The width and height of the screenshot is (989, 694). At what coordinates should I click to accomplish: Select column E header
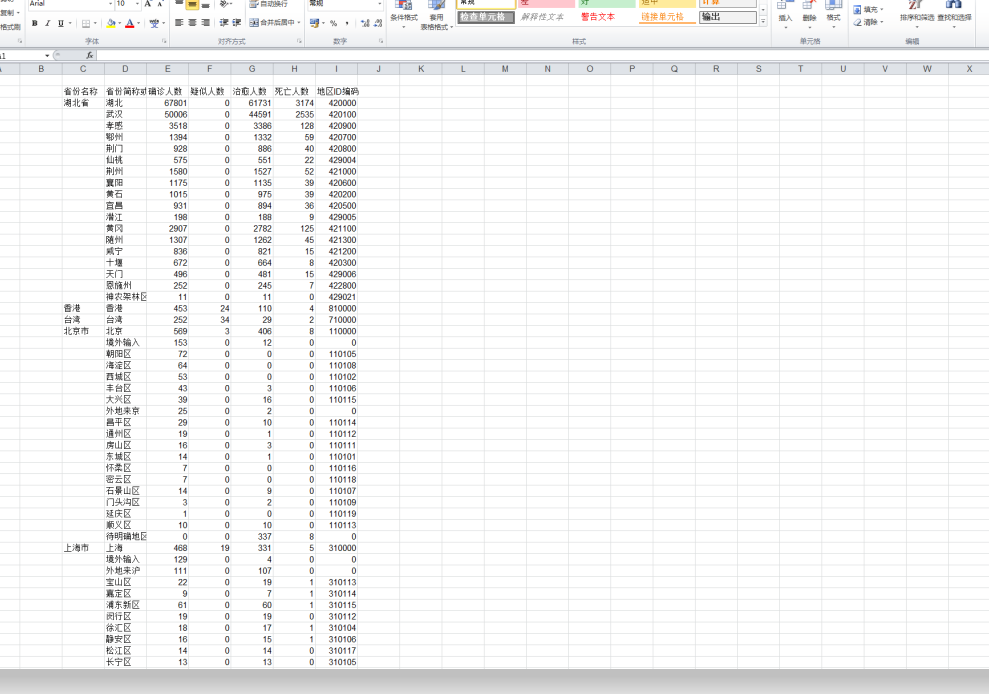[167, 69]
